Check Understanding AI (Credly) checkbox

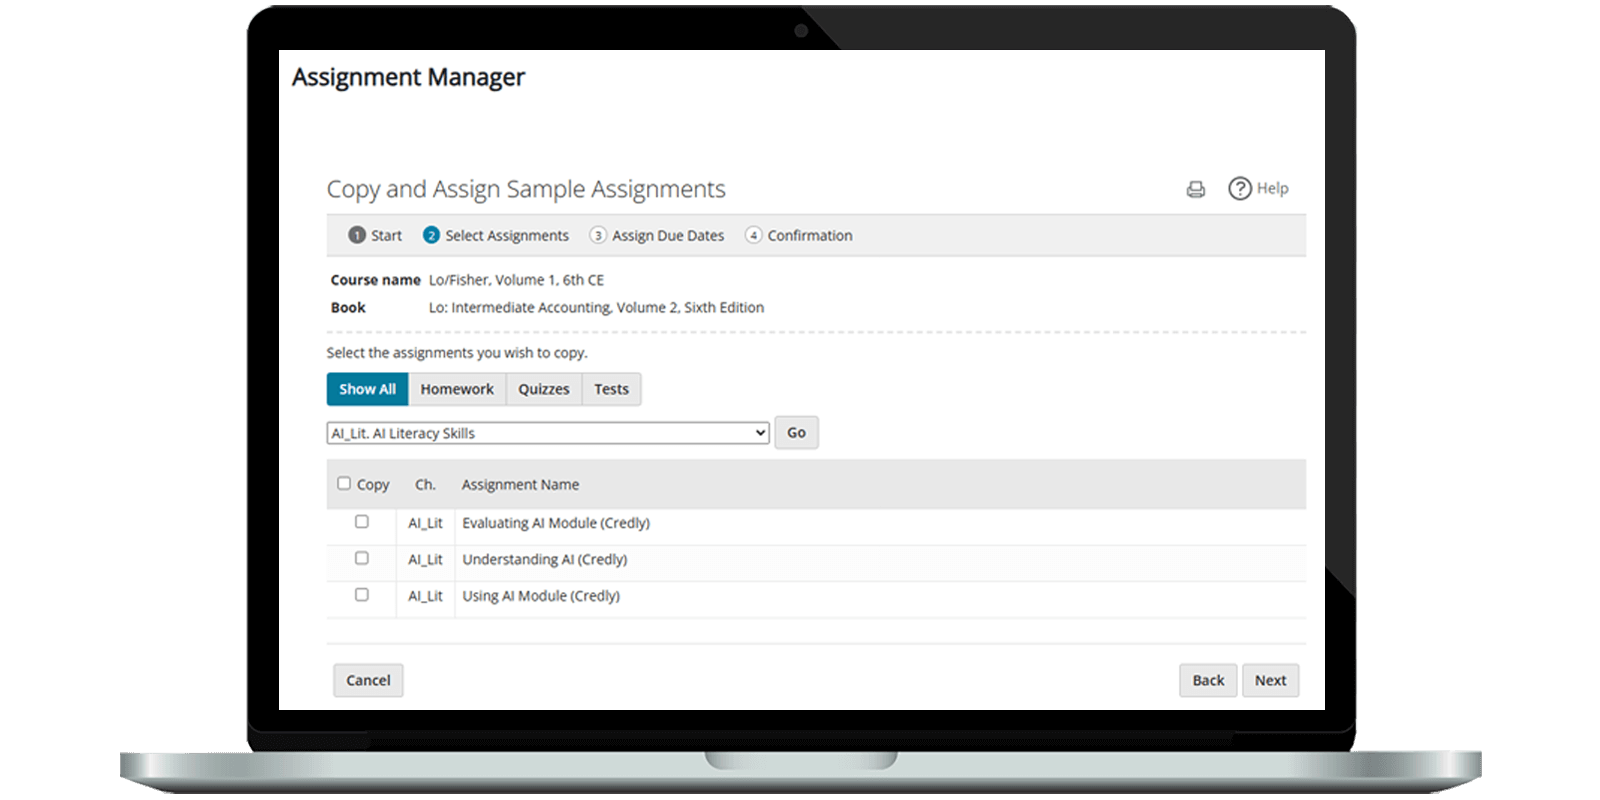point(362,558)
